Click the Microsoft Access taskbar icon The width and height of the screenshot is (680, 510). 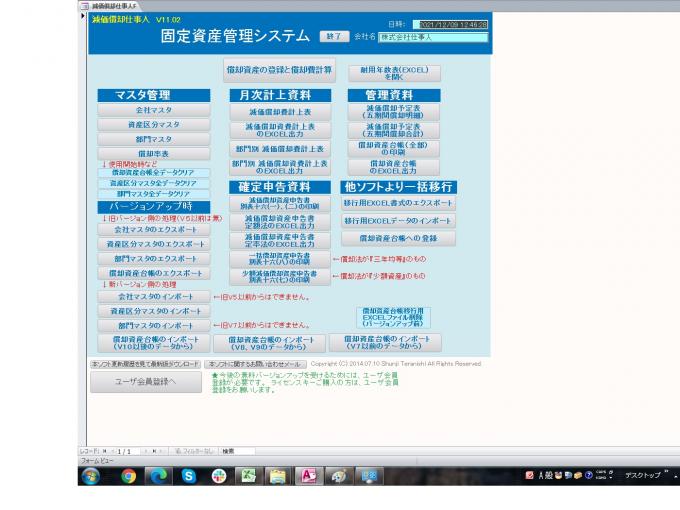307,476
